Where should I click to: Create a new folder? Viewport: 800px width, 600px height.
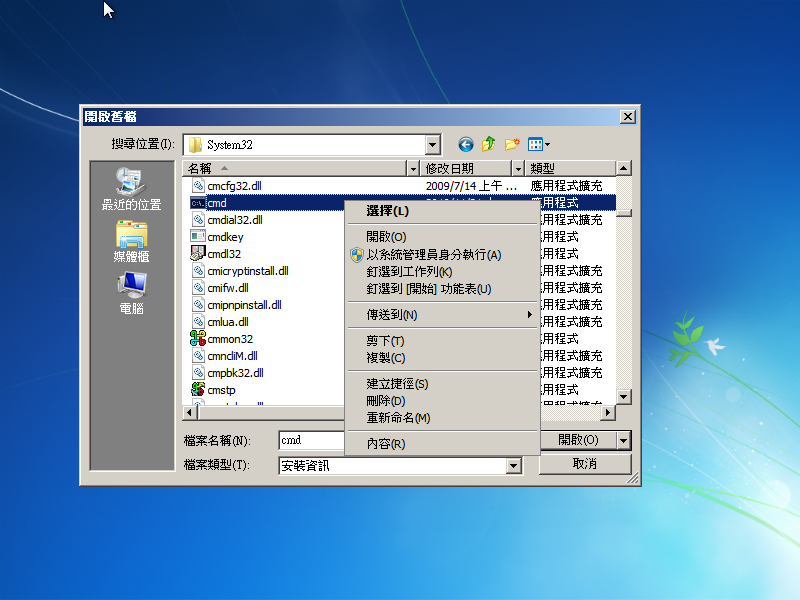tap(512, 144)
